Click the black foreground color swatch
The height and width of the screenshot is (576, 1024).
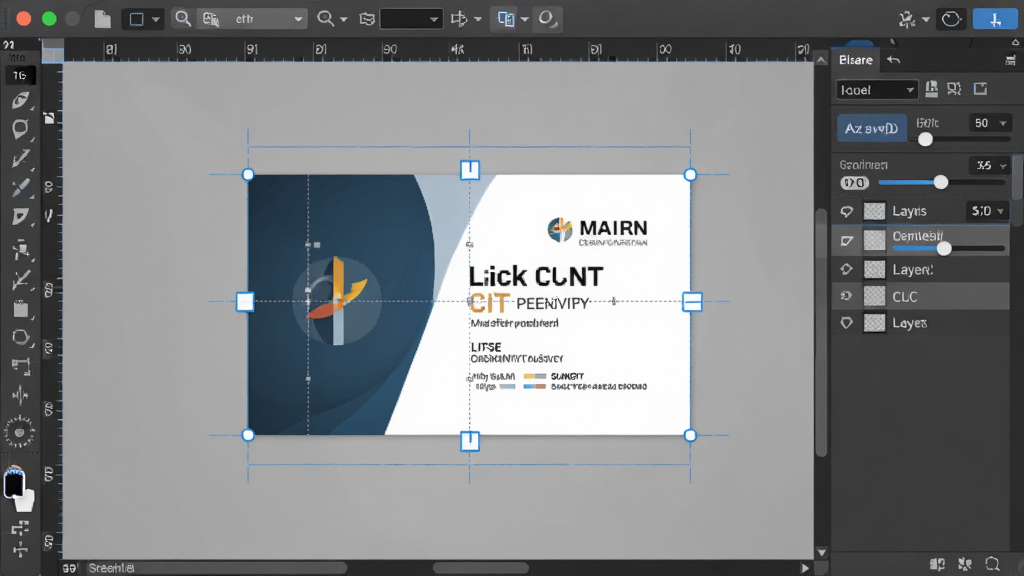14,484
